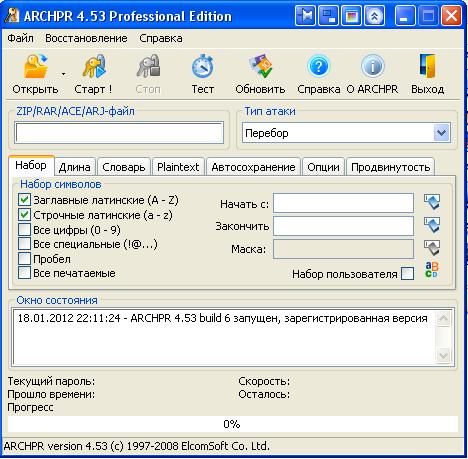The image size is (468, 459).
Task: Enable Все цифры (0 - 9) checkbox
Action: coord(24,229)
